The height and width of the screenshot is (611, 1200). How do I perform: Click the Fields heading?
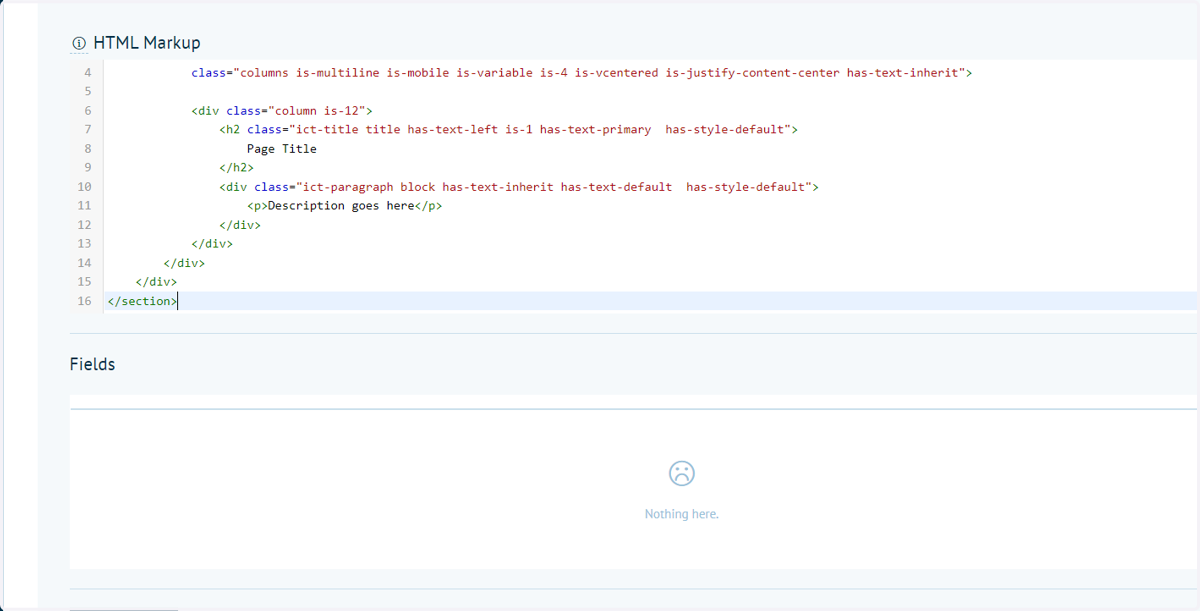click(92, 364)
